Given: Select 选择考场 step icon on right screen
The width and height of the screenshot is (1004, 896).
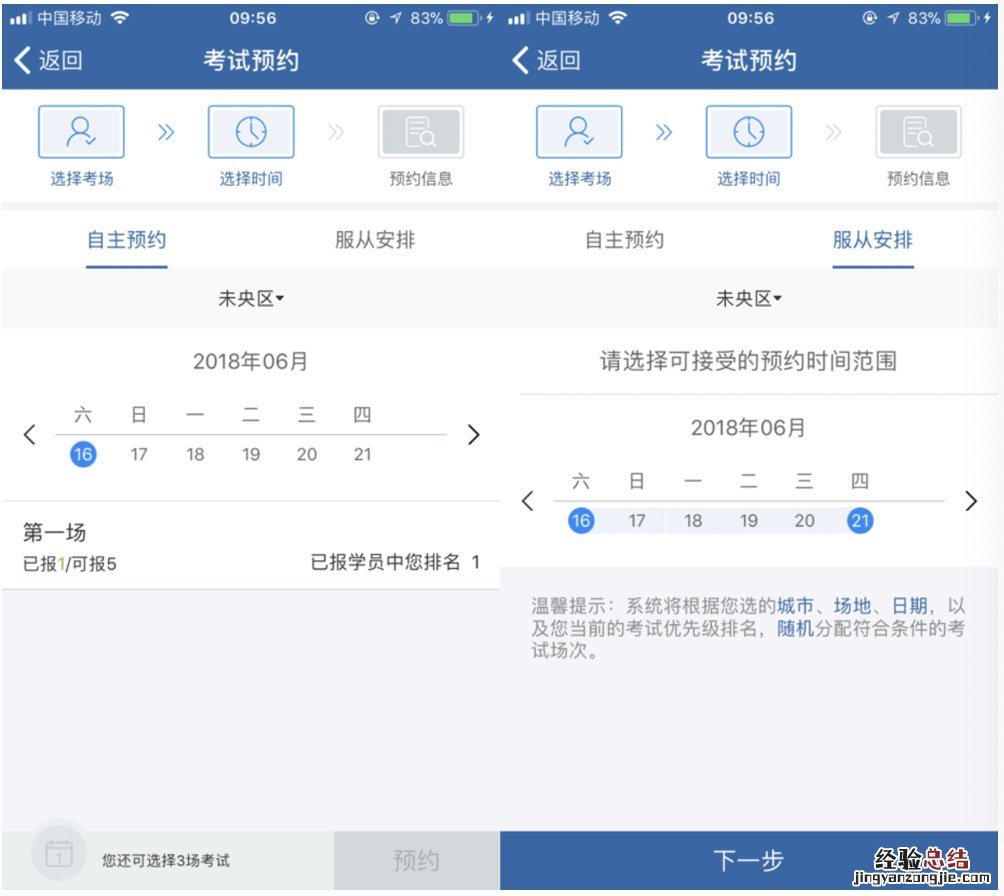Looking at the screenshot, I should [579, 132].
